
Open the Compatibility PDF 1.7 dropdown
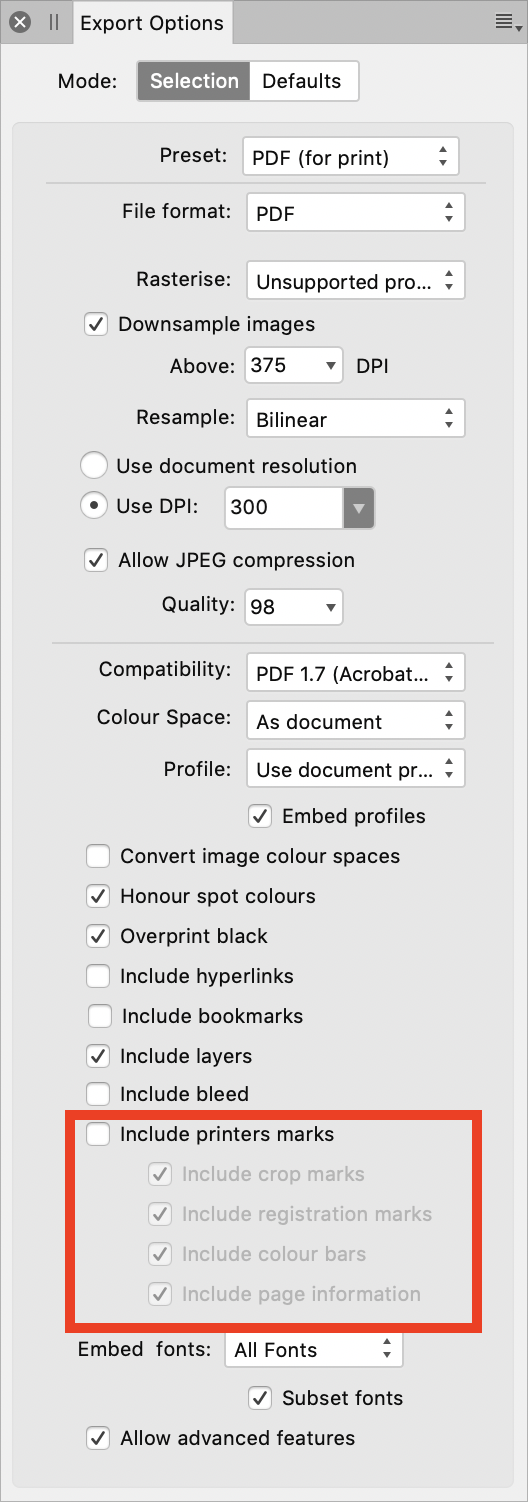tap(356, 673)
